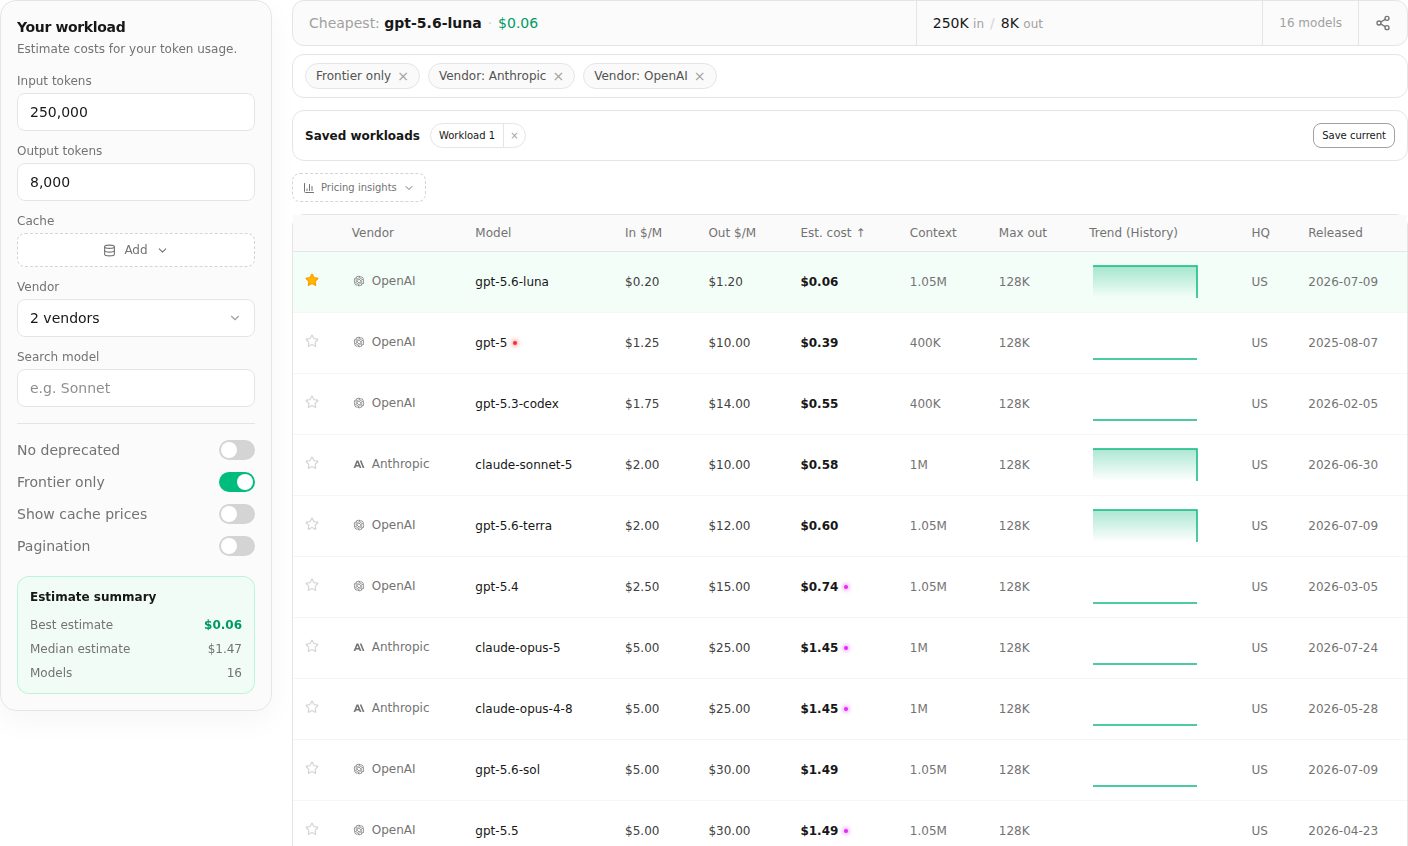Sort by Context column header
Image resolution: width=1408 pixels, height=846 pixels.
(x=933, y=233)
